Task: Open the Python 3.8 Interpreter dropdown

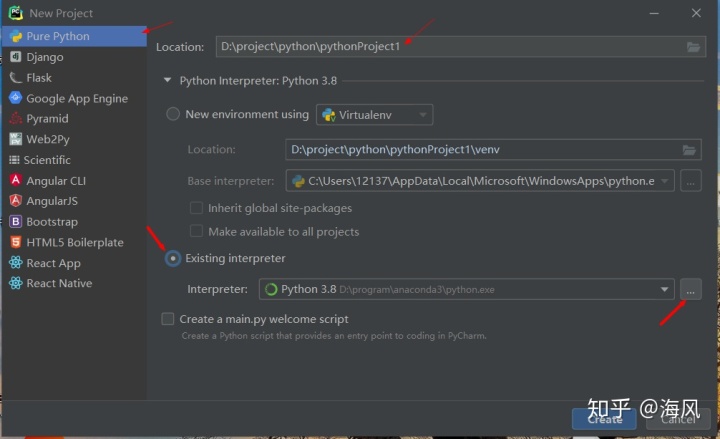Action: tap(467, 289)
